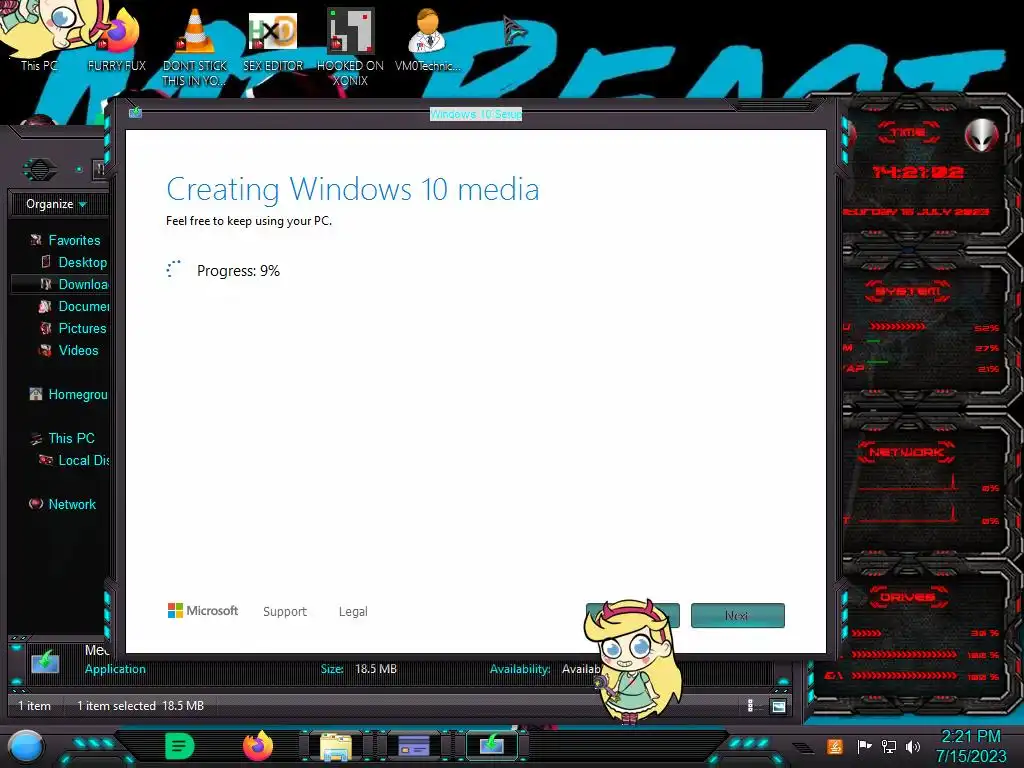
Task: Open the green notes app on the taskbar
Action: [179, 746]
